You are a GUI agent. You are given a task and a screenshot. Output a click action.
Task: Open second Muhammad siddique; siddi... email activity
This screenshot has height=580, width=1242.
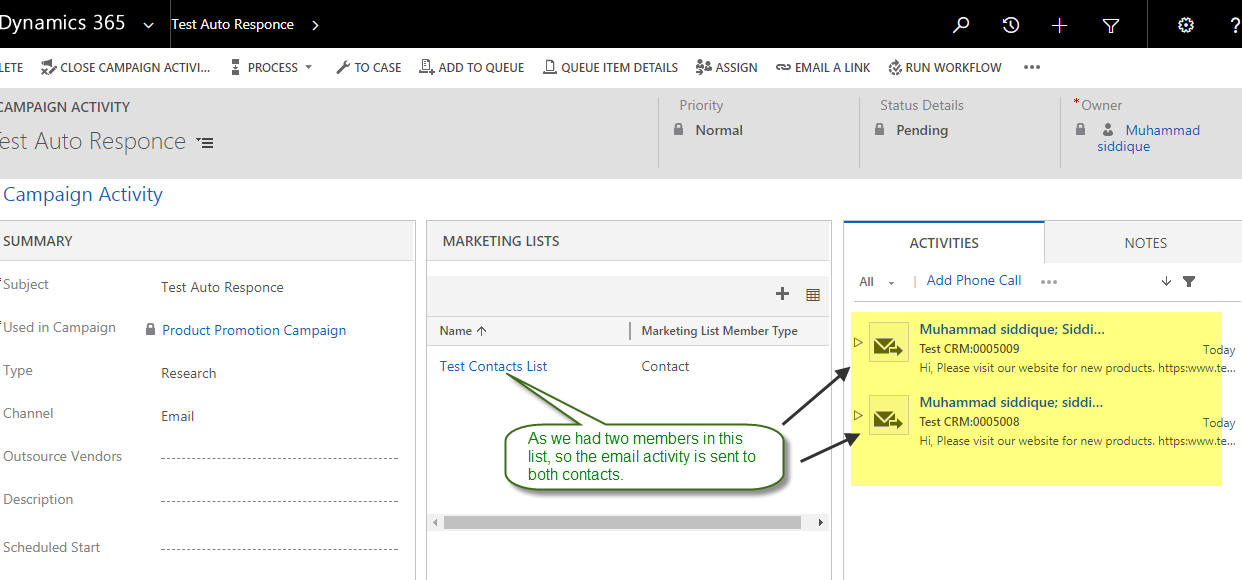coord(1012,402)
